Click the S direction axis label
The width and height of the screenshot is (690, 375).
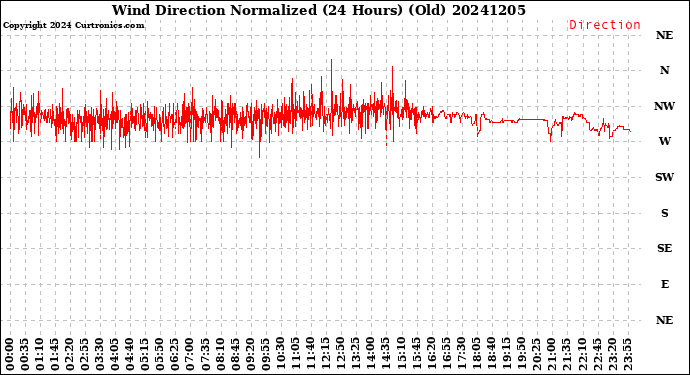click(x=664, y=213)
